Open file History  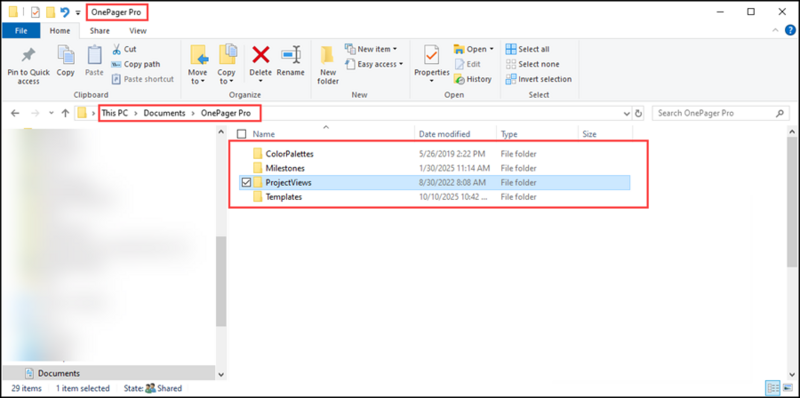(x=472, y=79)
